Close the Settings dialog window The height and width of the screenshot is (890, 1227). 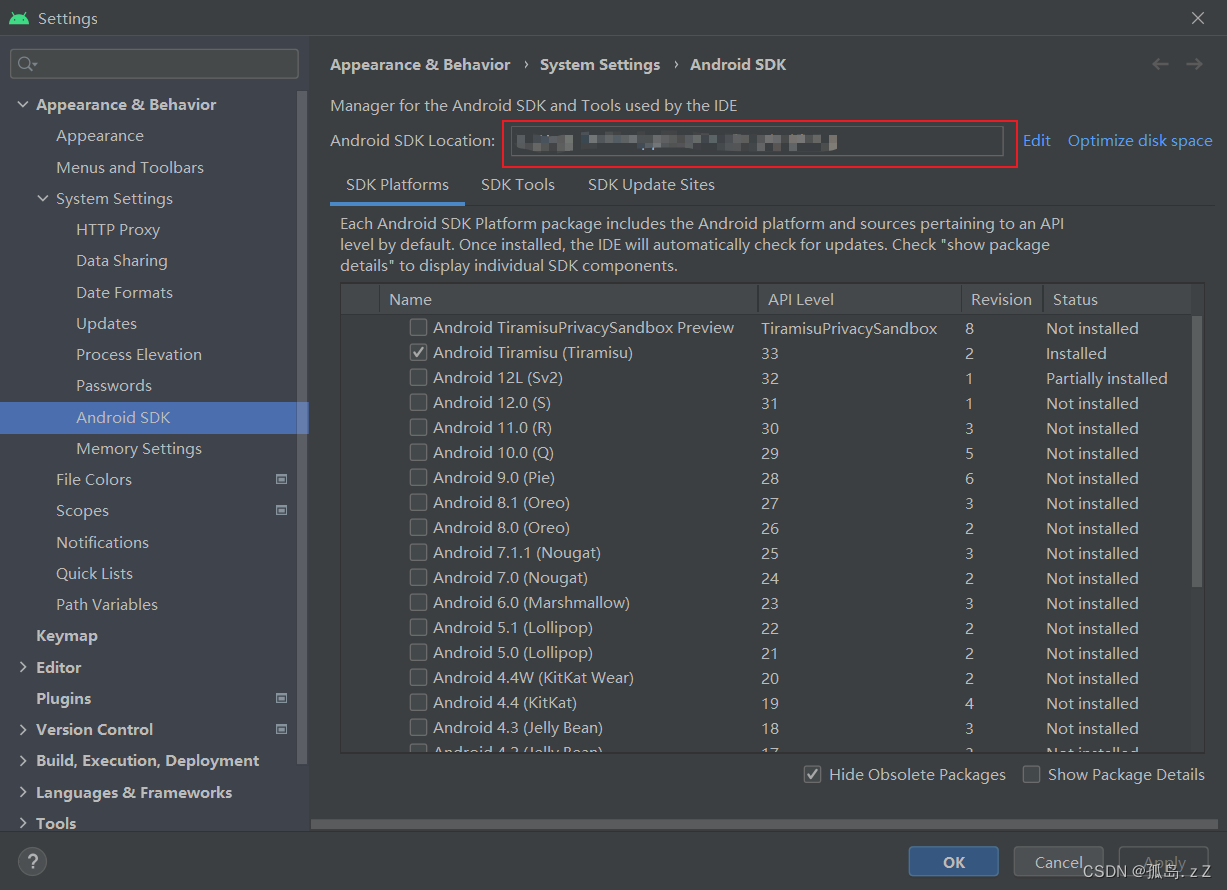[1198, 18]
